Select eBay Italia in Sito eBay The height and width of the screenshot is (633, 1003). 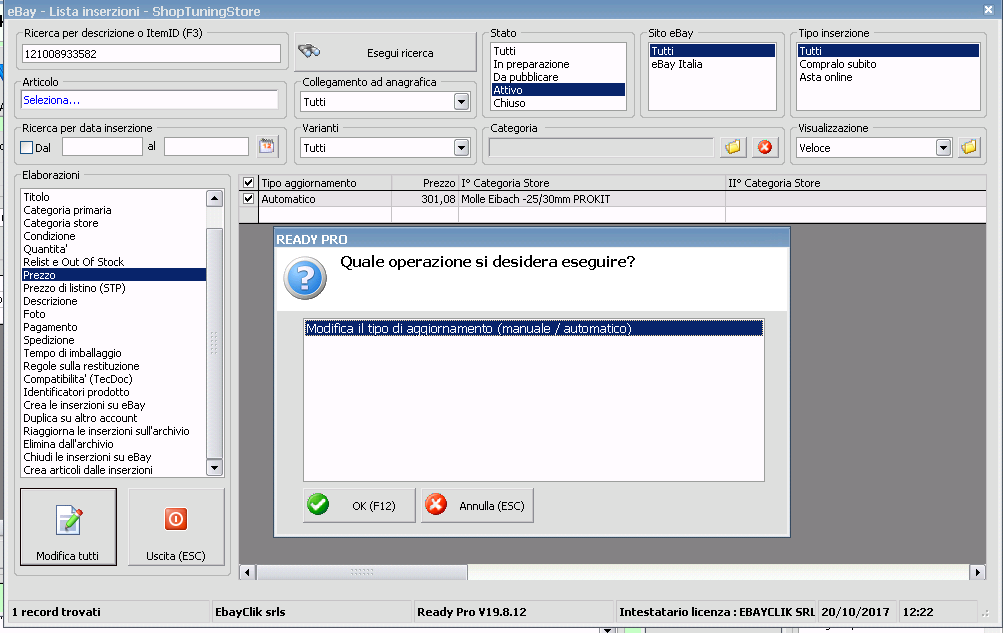[712, 64]
